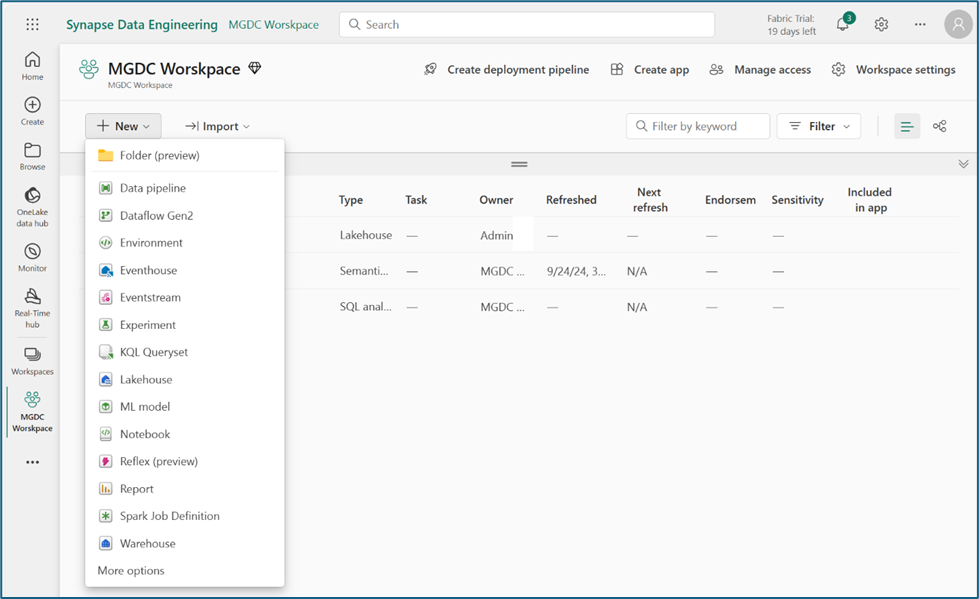Click MGDC Worskpace link in top bar

[273, 24]
